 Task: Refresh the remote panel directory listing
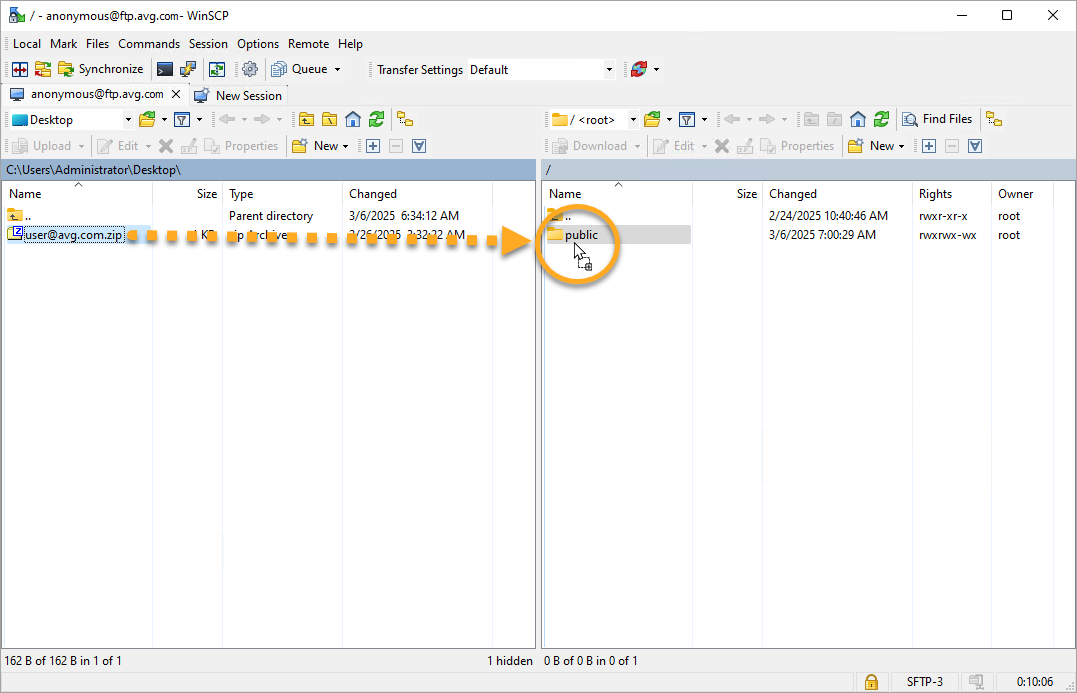pos(881,119)
